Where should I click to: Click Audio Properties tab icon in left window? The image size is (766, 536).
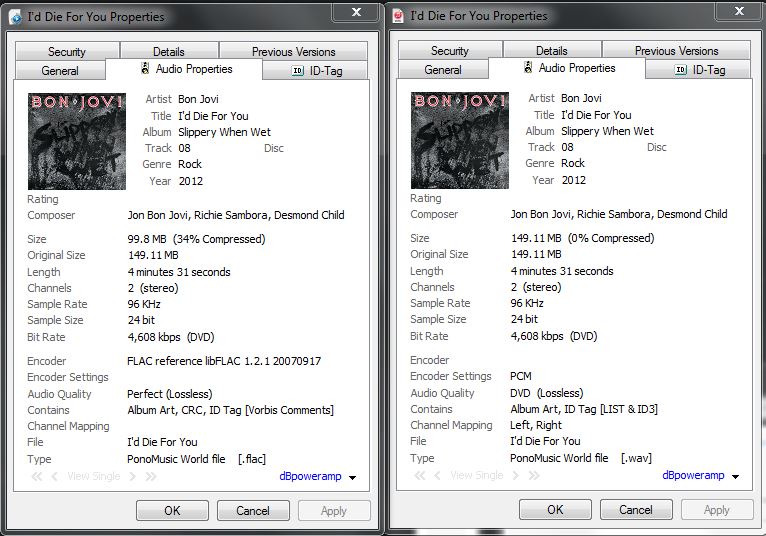click(x=145, y=68)
